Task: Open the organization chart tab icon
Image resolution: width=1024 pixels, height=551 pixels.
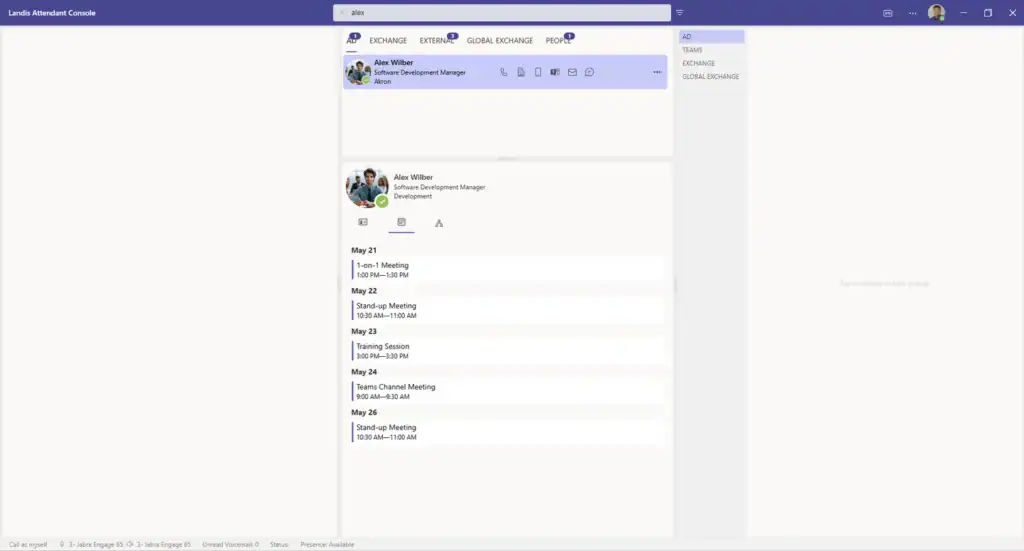Action: click(x=439, y=223)
